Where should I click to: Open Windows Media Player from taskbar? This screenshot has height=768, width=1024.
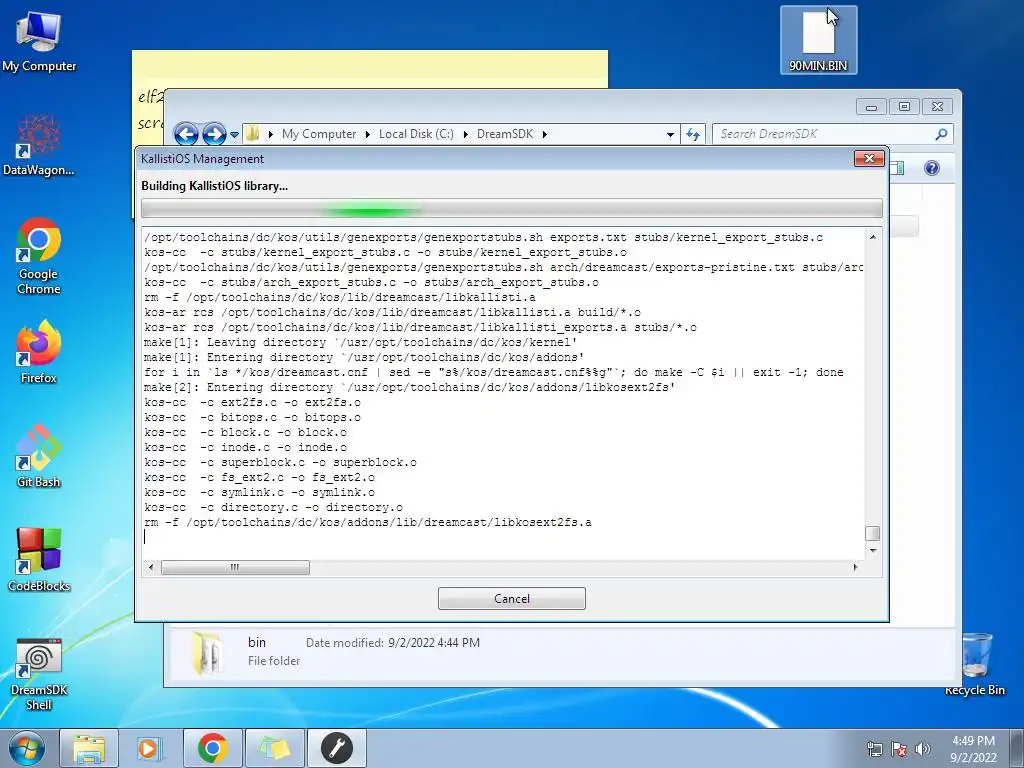(x=150, y=748)
